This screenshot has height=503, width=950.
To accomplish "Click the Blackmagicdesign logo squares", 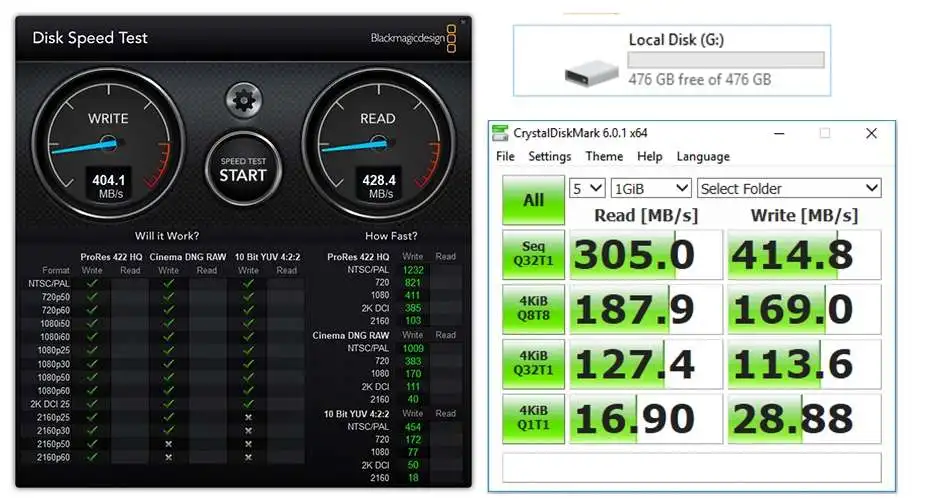I will [x=451, y=39].
